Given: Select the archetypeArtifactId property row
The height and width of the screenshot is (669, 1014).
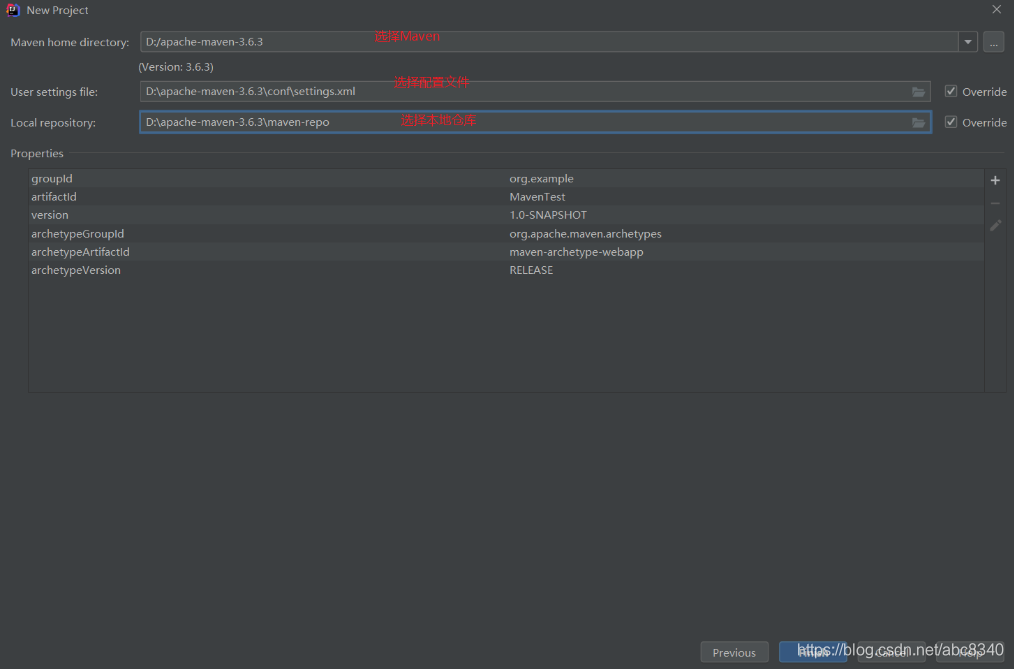Looking at the screenshot, I should [x=506, y=251].
